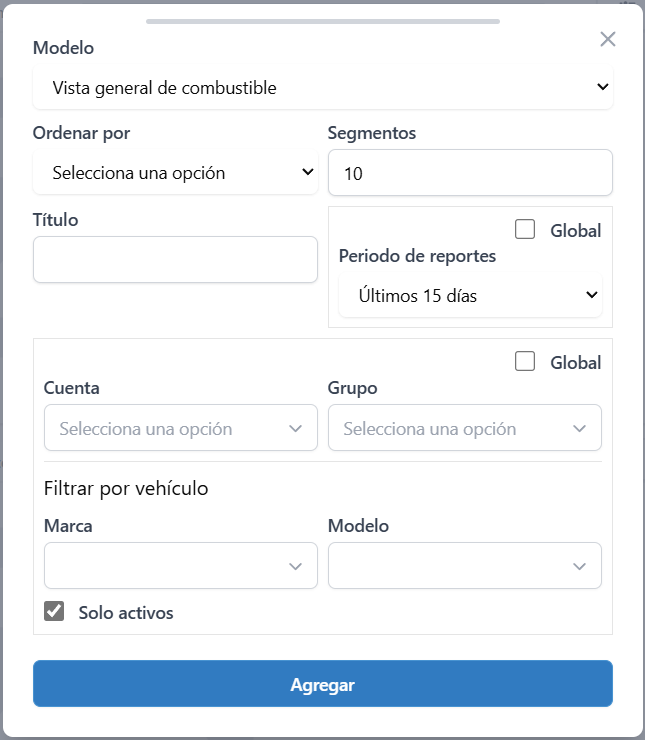The height and width of the screenshot is (740, 645).
Task: Click the Segmentos number field
Action: pos(470,173)
